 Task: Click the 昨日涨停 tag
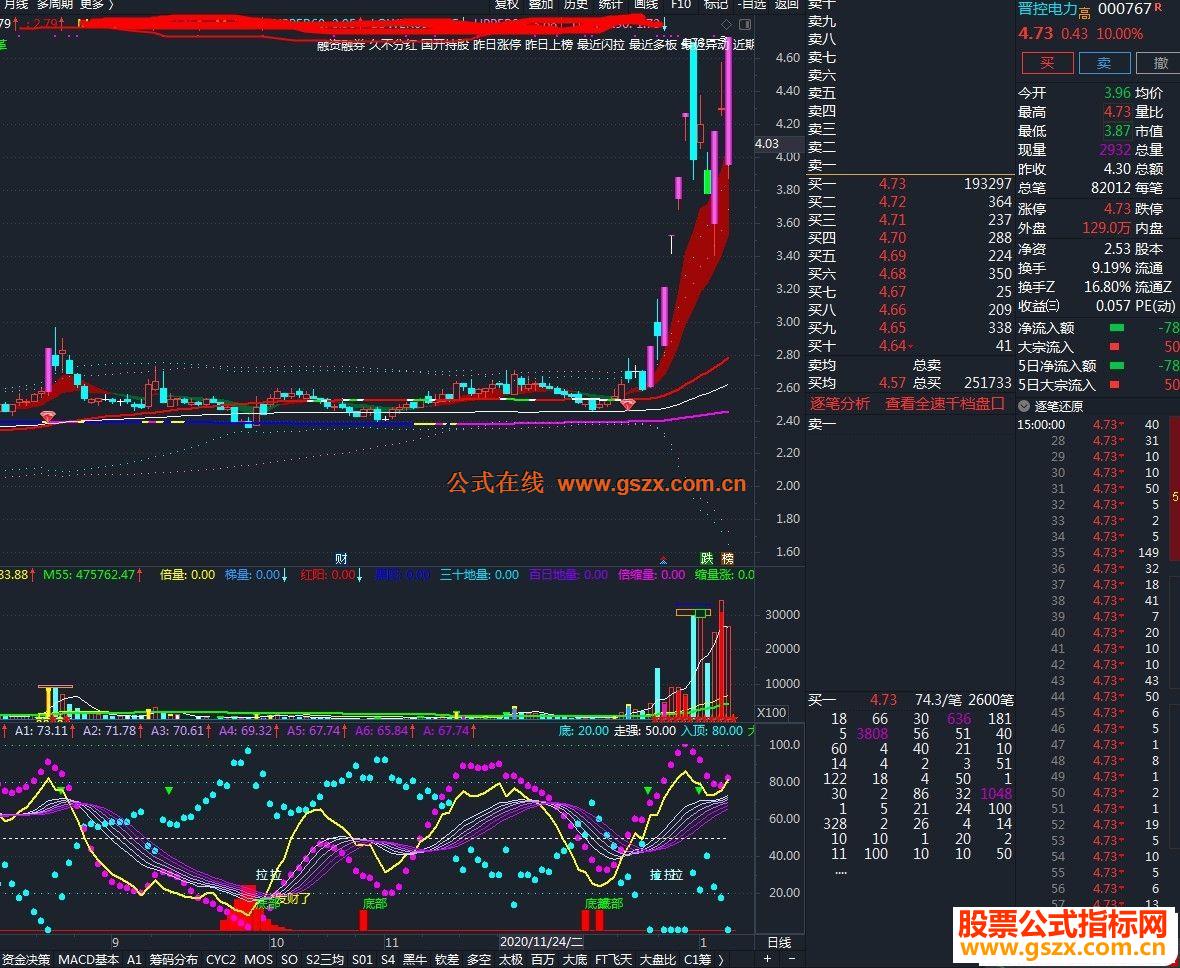[x=497, y=44]
